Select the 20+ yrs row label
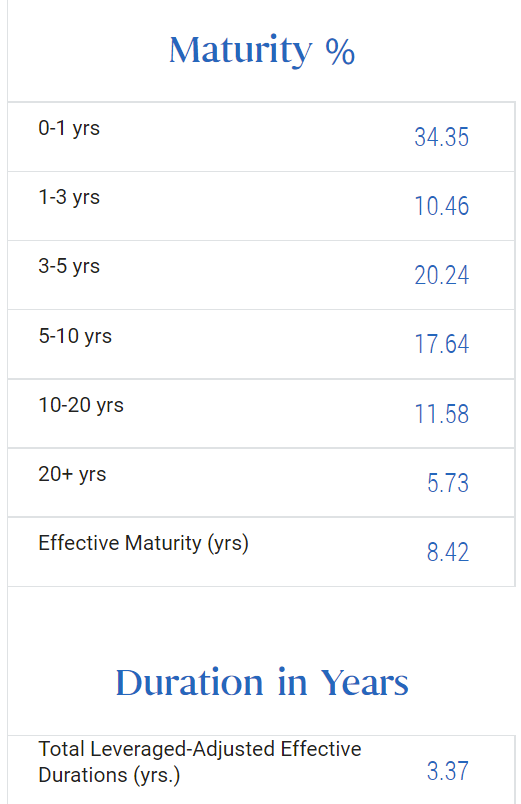 point(72,474)
